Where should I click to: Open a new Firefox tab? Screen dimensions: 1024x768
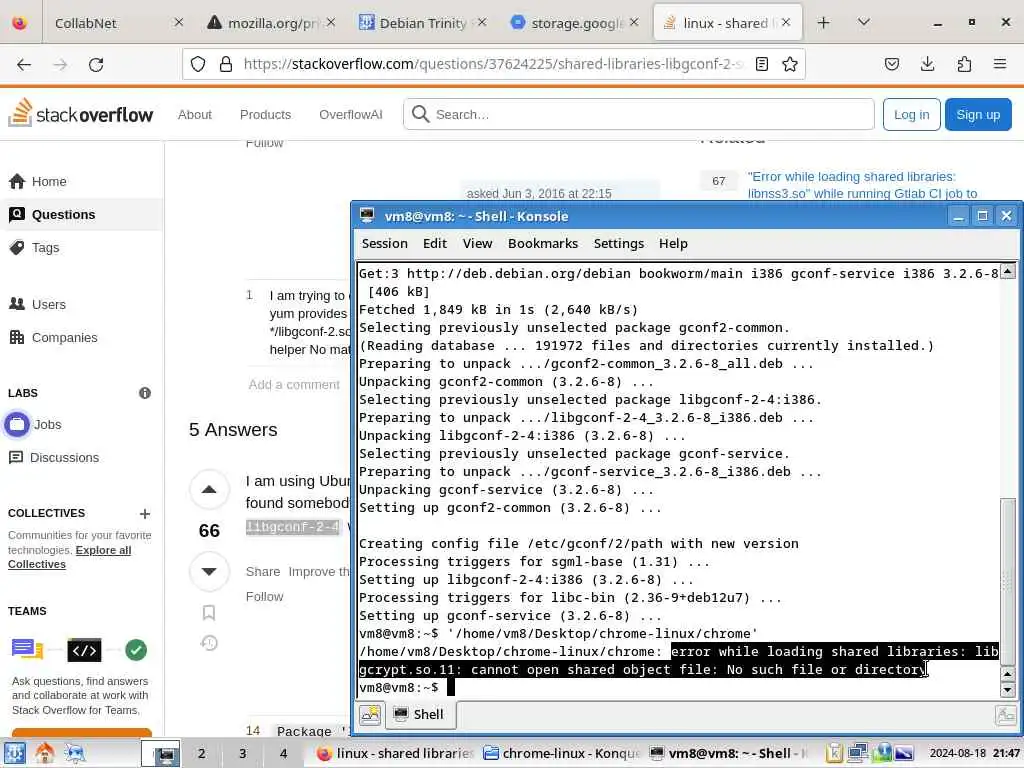click(824, 23)
